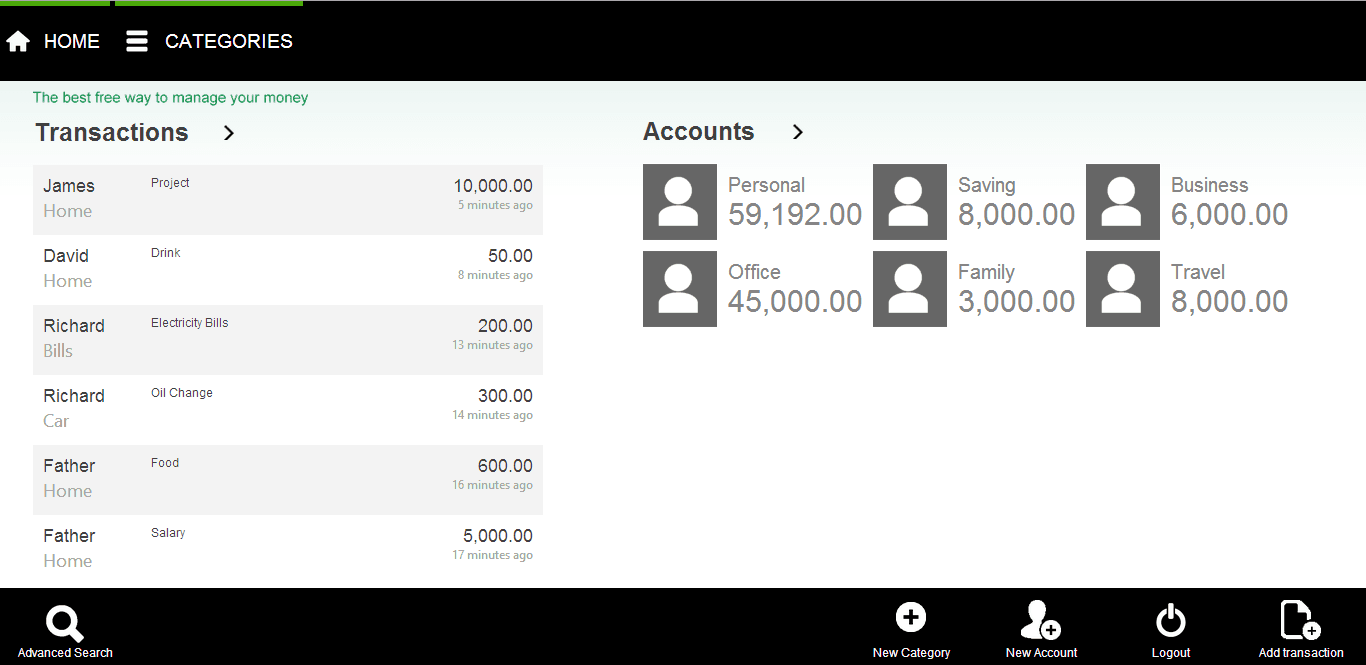The width and height of the screenshot is (1366, 665).
Task: Click the Project description text
Action: click(x=170, y=183)
